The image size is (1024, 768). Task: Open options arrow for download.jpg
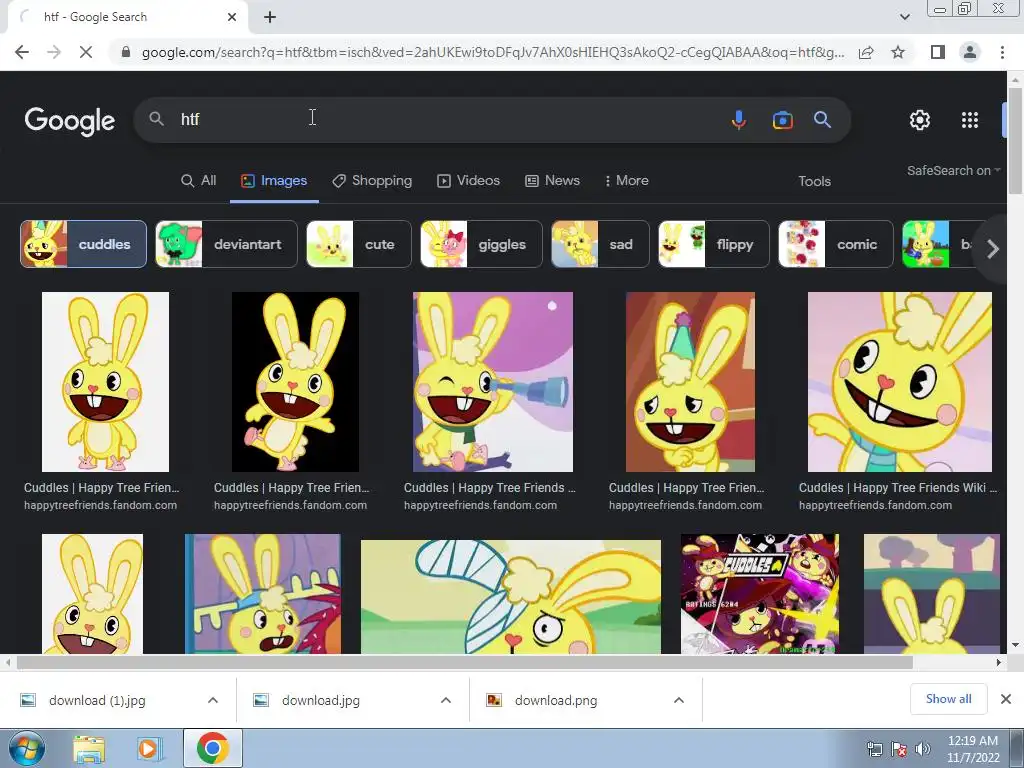click(x=446, y=700)
